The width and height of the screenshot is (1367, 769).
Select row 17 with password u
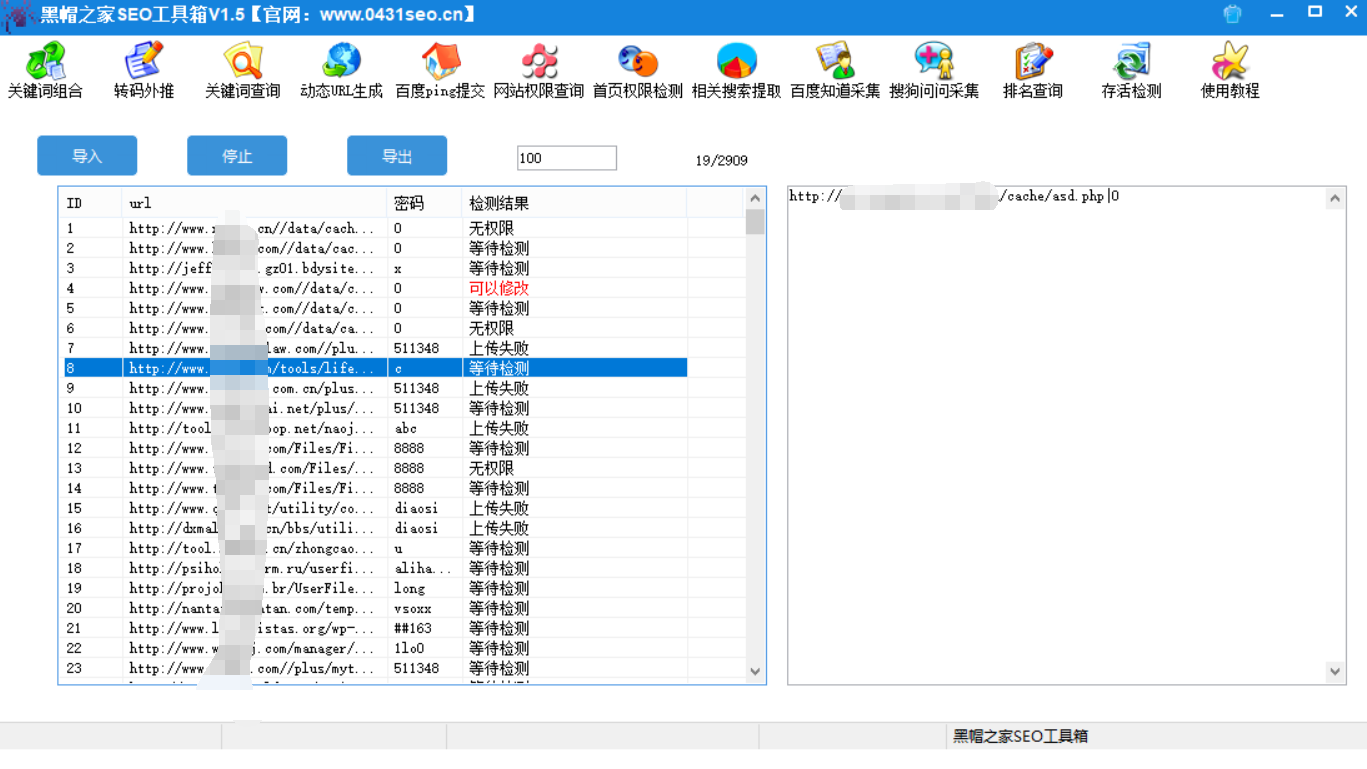(x=375, y=548)
